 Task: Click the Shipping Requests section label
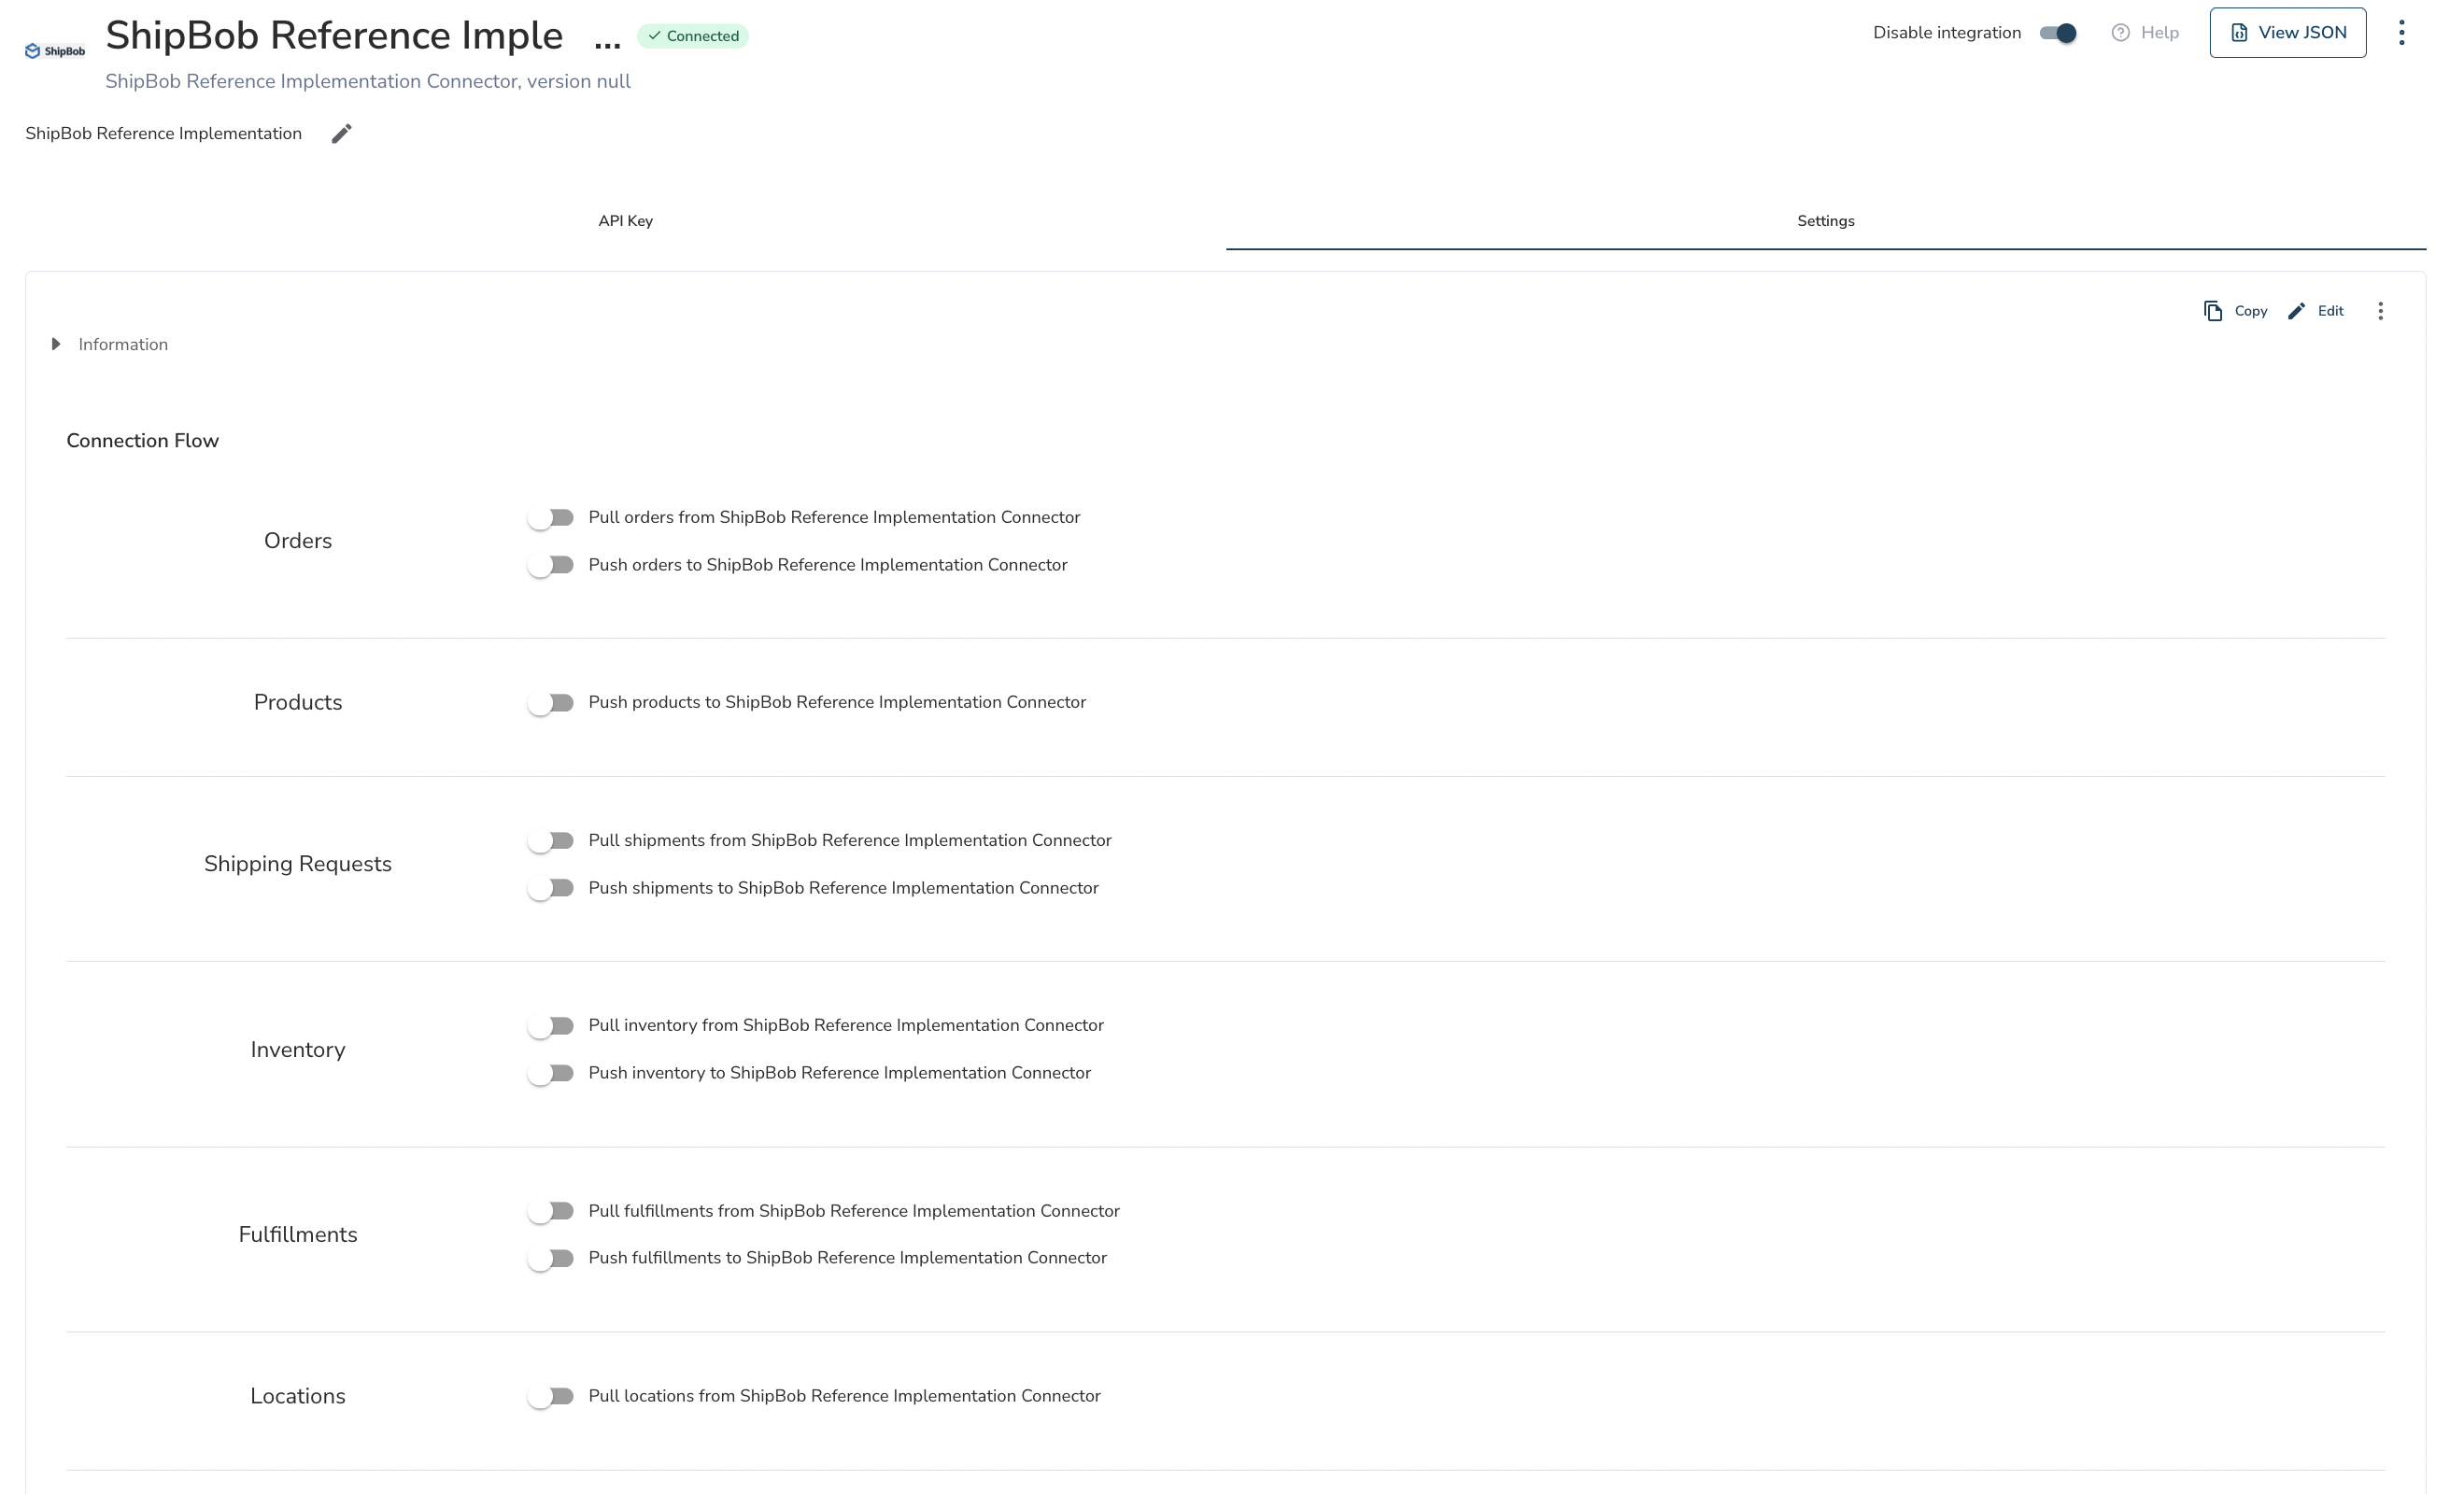pyautogui.click(x=298, y=864)
